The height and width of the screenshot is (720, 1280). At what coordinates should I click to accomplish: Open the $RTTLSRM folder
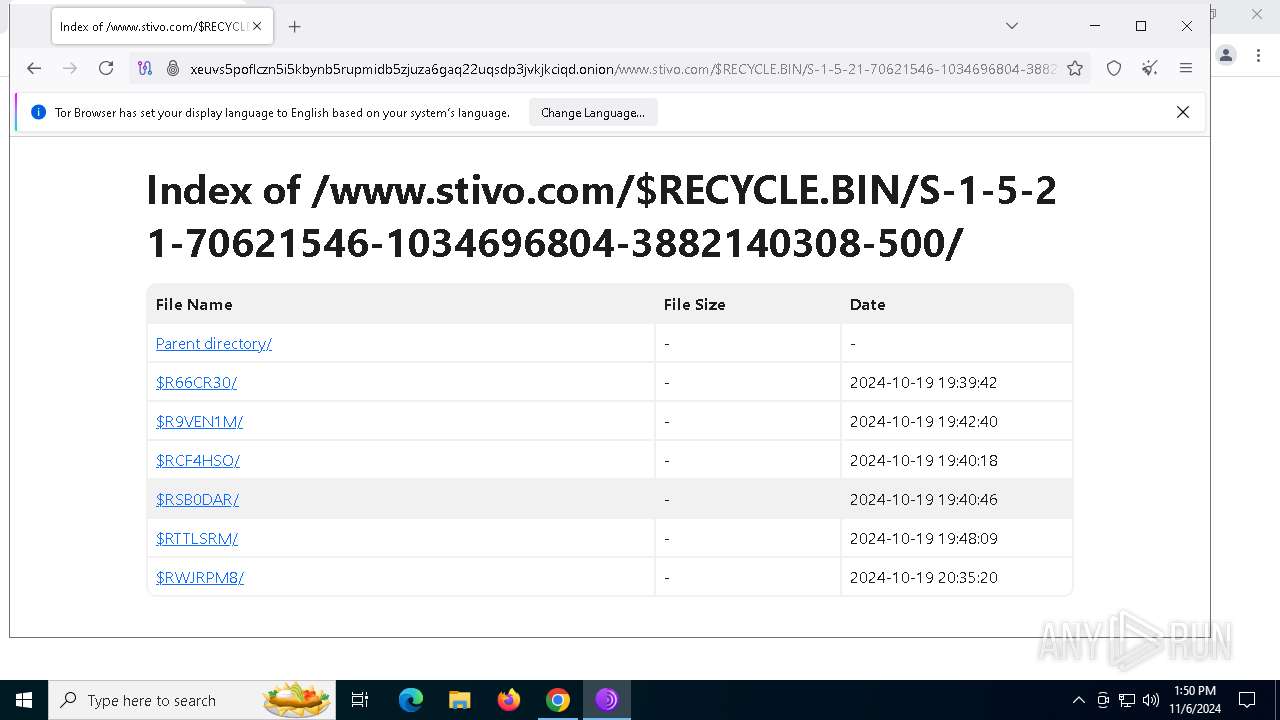(x=197, y=538)
